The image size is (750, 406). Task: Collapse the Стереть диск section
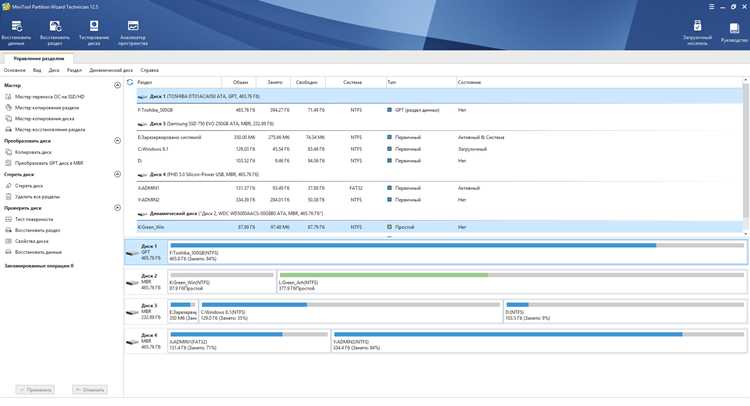point(117,174)
